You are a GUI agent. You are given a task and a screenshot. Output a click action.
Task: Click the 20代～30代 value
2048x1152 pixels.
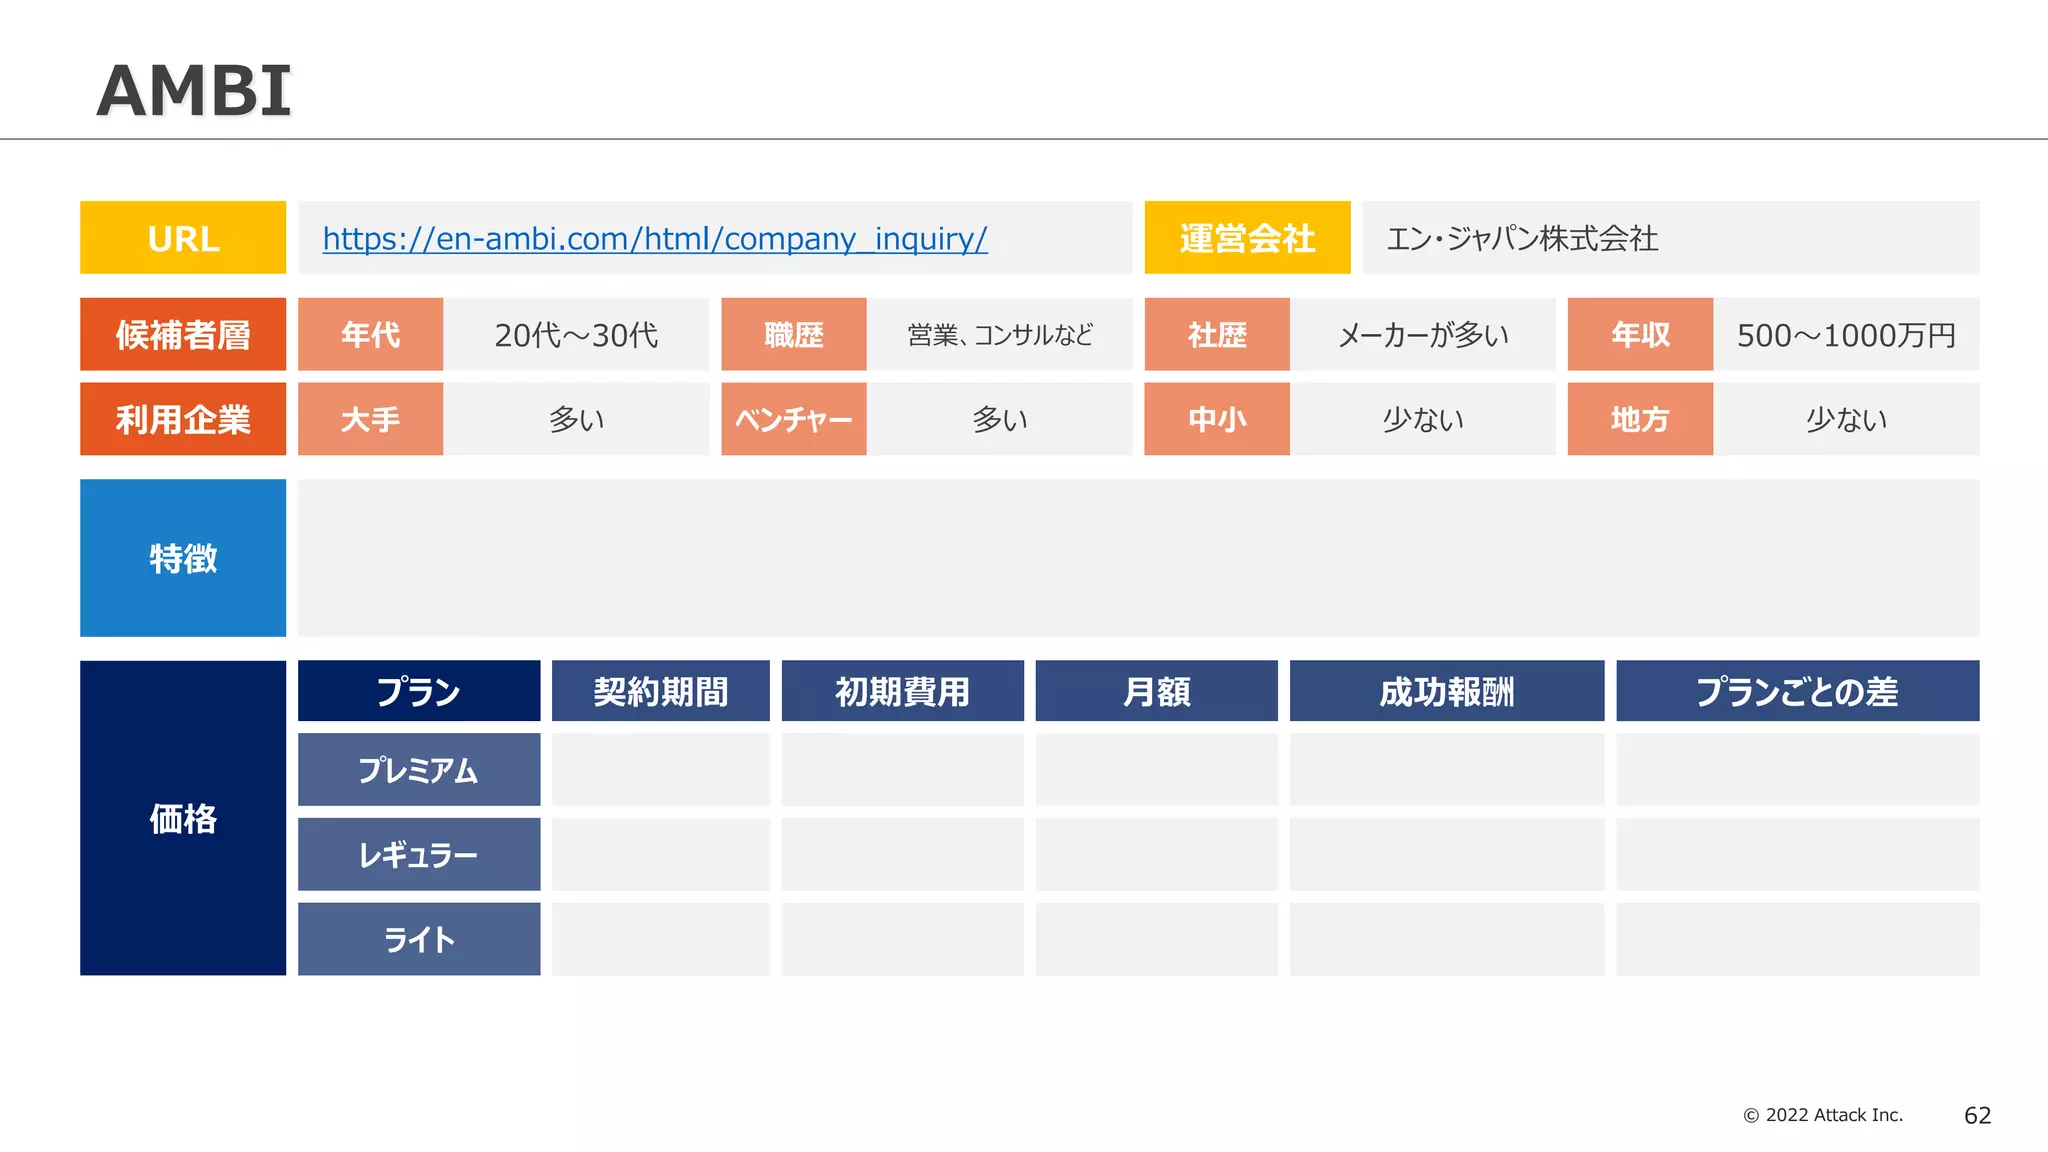coord(576,335)
